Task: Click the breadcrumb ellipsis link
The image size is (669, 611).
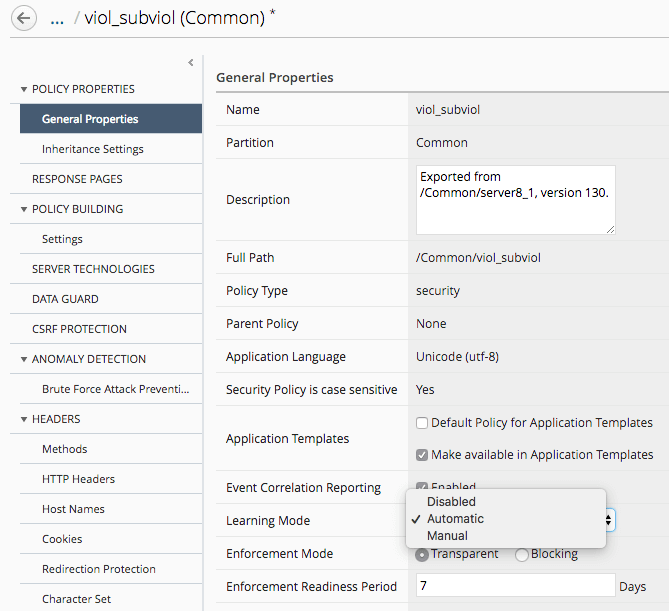Action: click(57, 17)
